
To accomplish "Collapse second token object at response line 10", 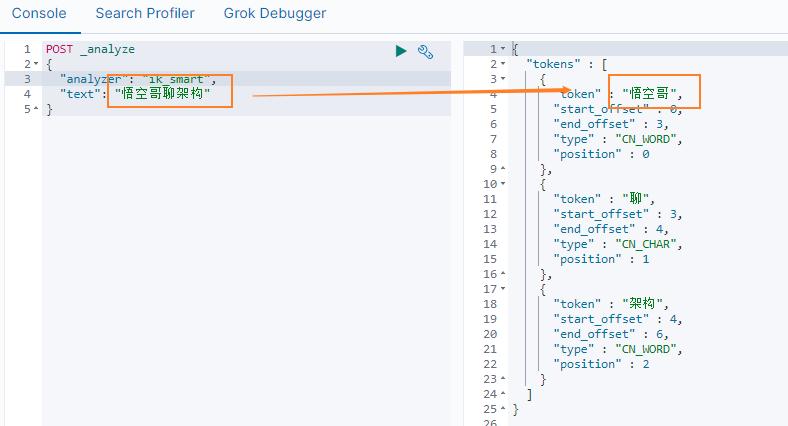I will point(503,184).
